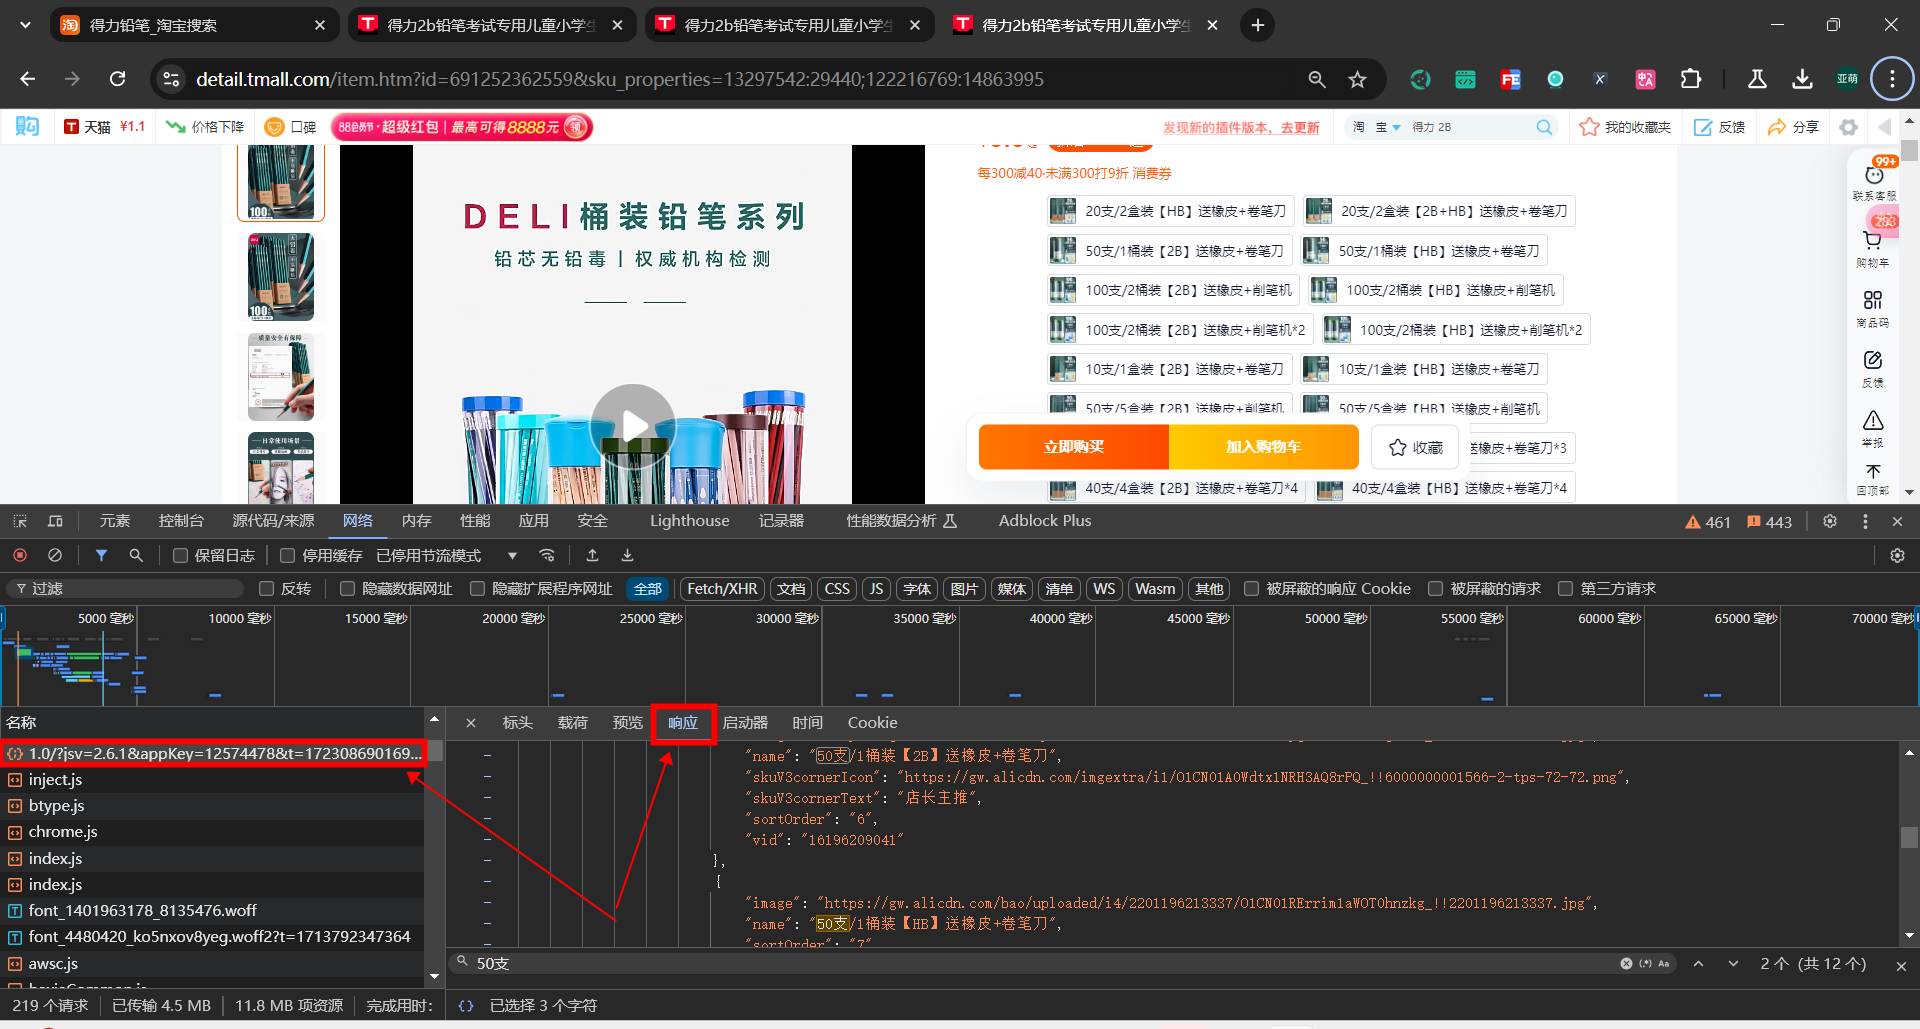Open page zoom magnifier in address bar
This screenshot has width=1920, height=1029.
click(x=1317, y=79)
